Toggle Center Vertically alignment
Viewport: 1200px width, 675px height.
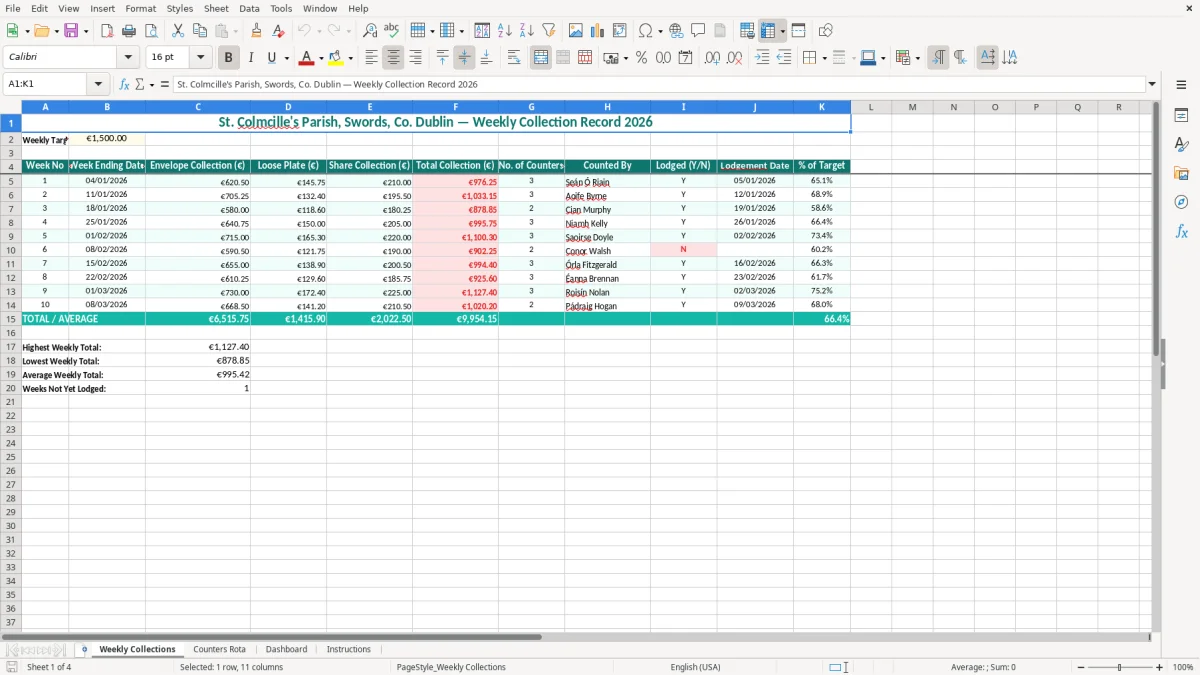[464, 58]
